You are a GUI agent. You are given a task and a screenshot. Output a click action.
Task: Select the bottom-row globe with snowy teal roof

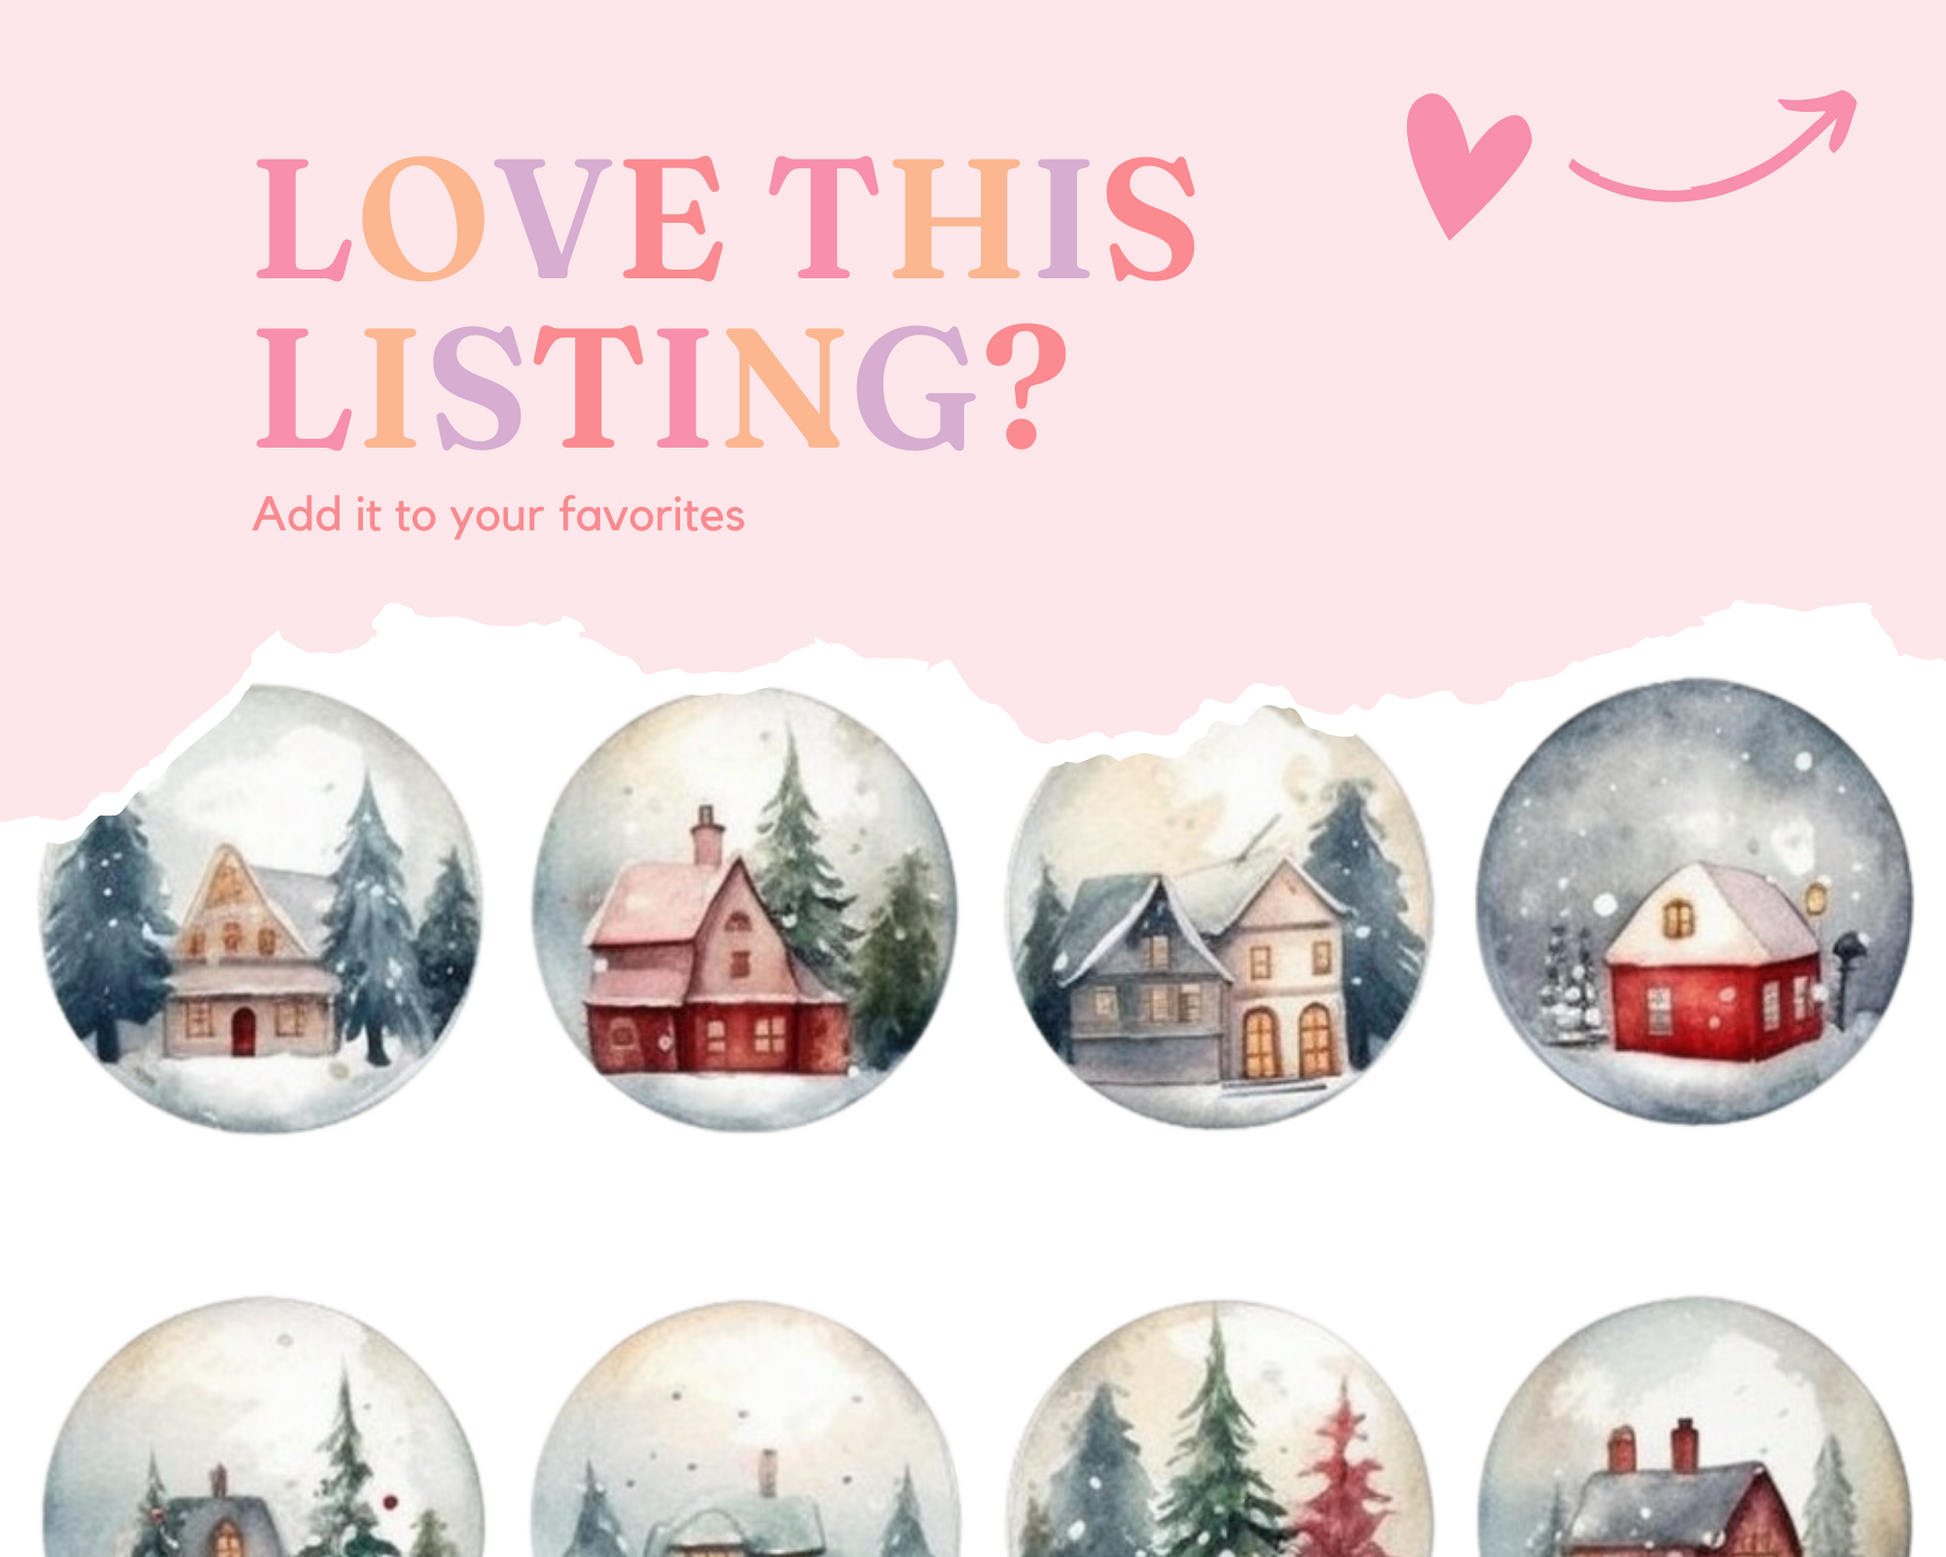click(x=744, y=1429)
